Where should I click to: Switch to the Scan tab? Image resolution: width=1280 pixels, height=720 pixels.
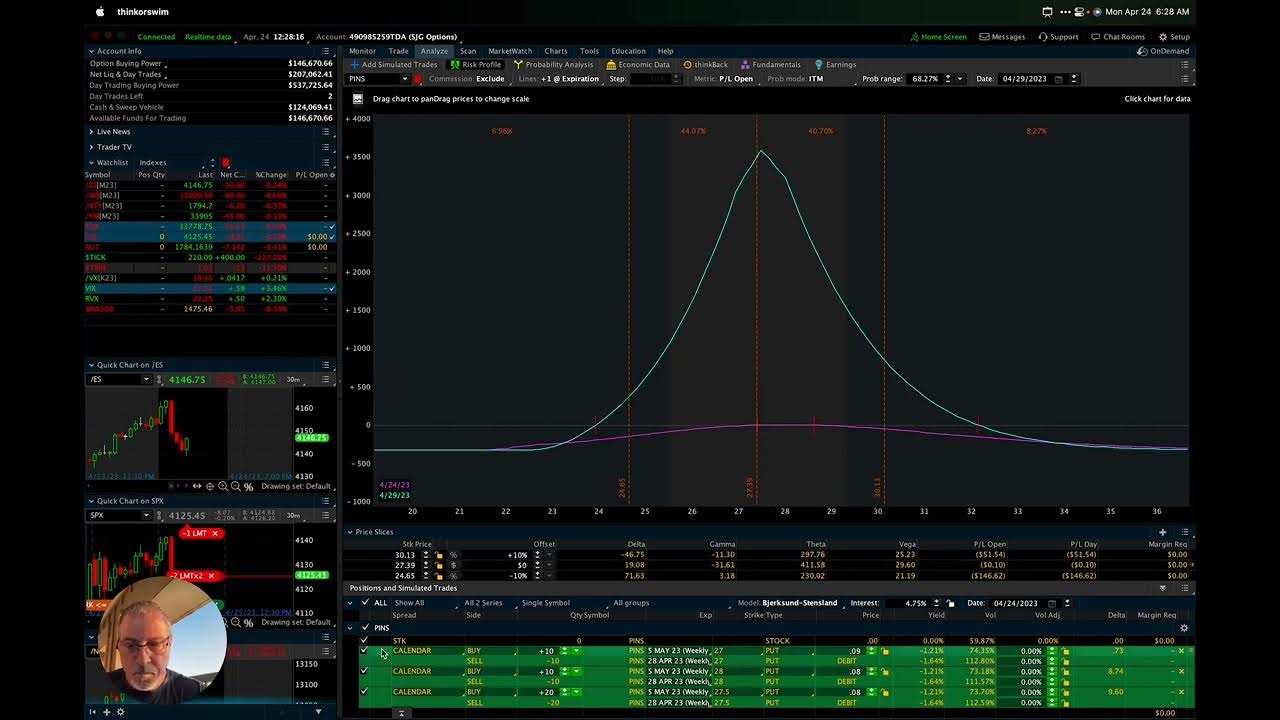coord(468,51)
